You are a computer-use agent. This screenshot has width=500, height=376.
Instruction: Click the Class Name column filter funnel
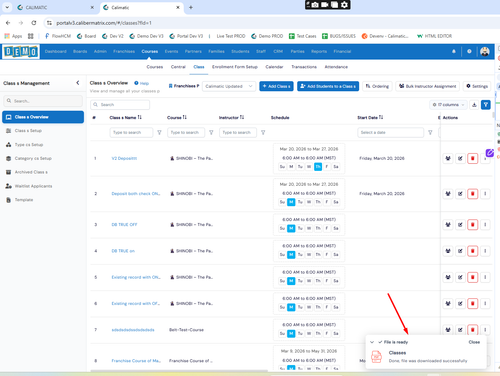pos(159,133)
